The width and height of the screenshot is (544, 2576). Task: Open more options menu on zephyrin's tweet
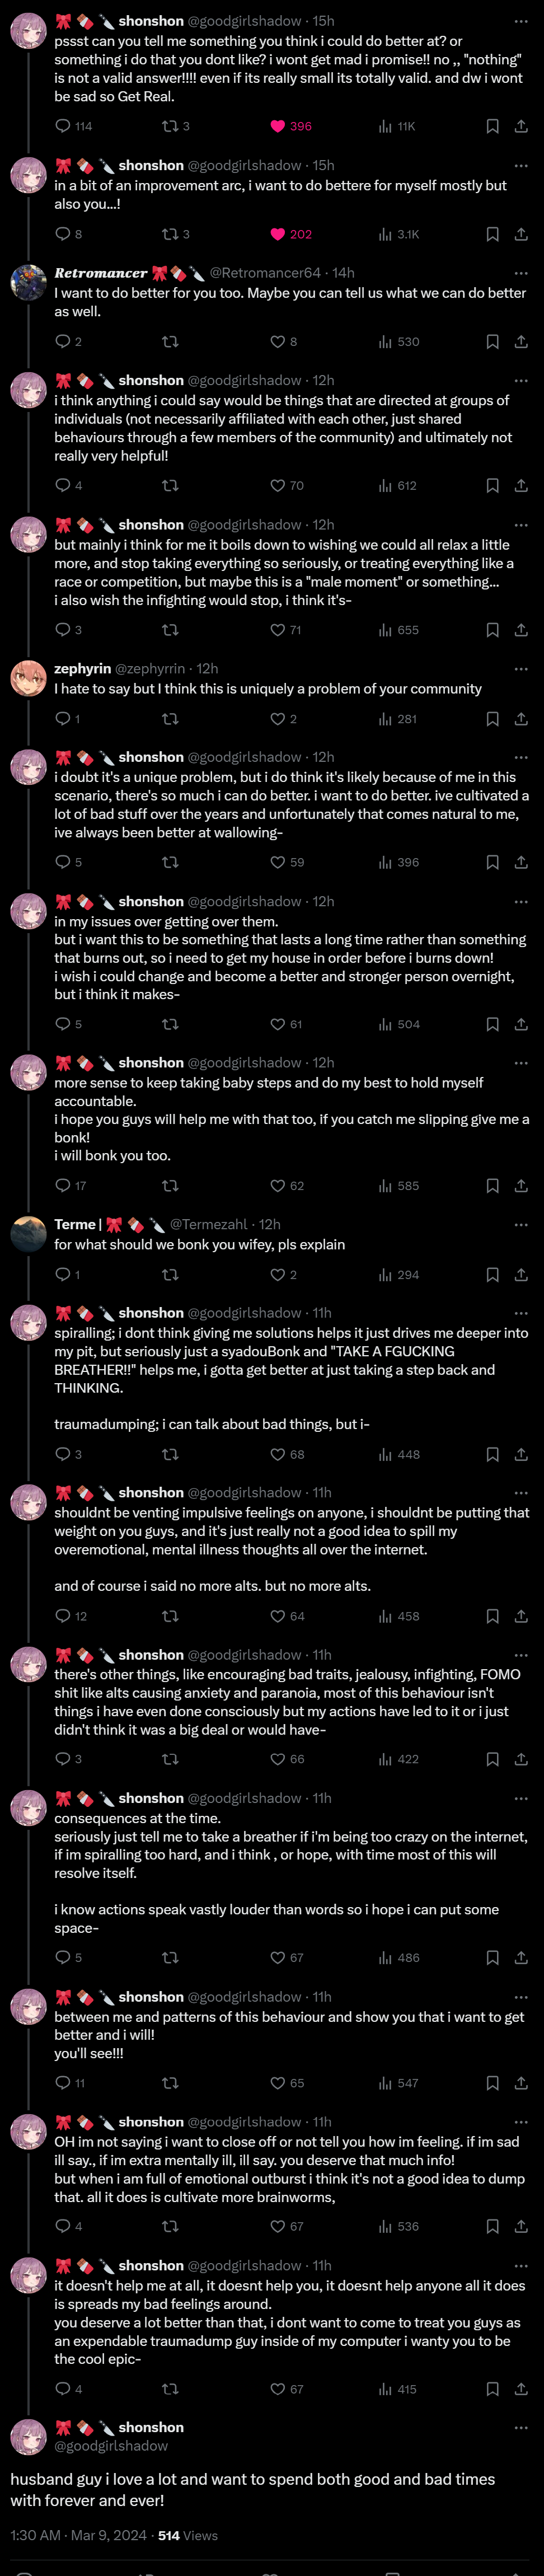[x=521, y=669]
